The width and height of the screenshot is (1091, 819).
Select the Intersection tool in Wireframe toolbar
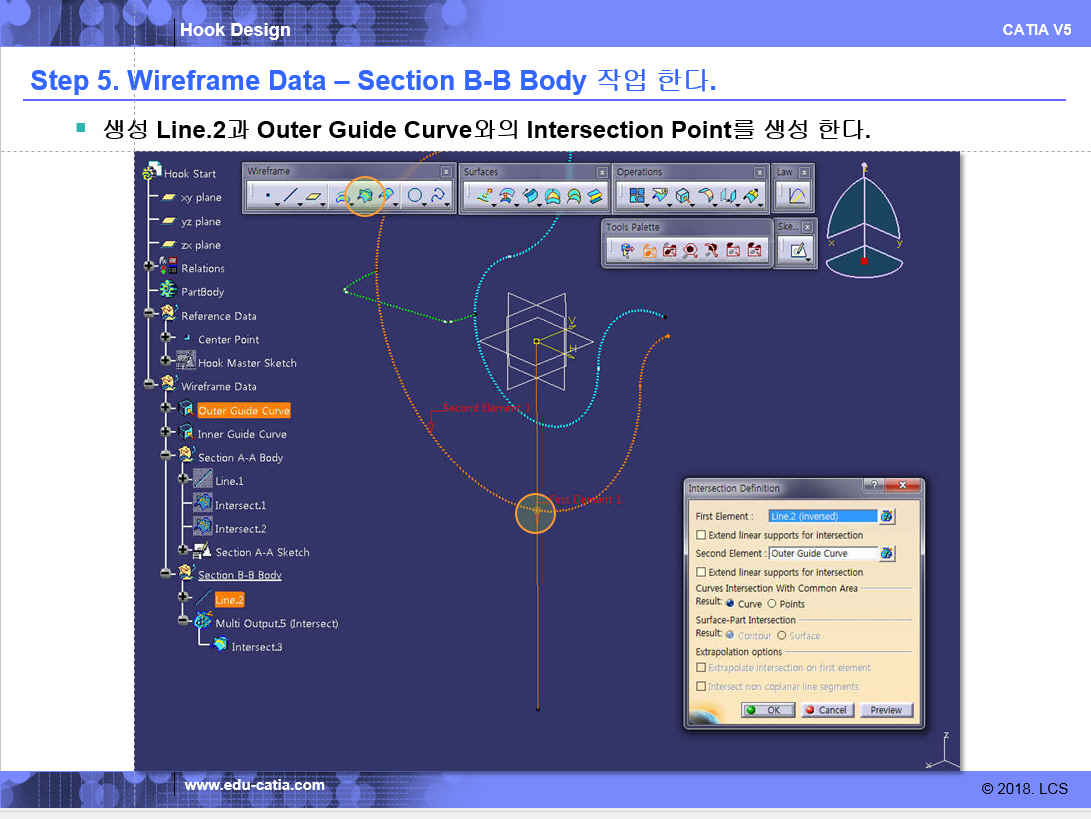click(x=364, y=196)
